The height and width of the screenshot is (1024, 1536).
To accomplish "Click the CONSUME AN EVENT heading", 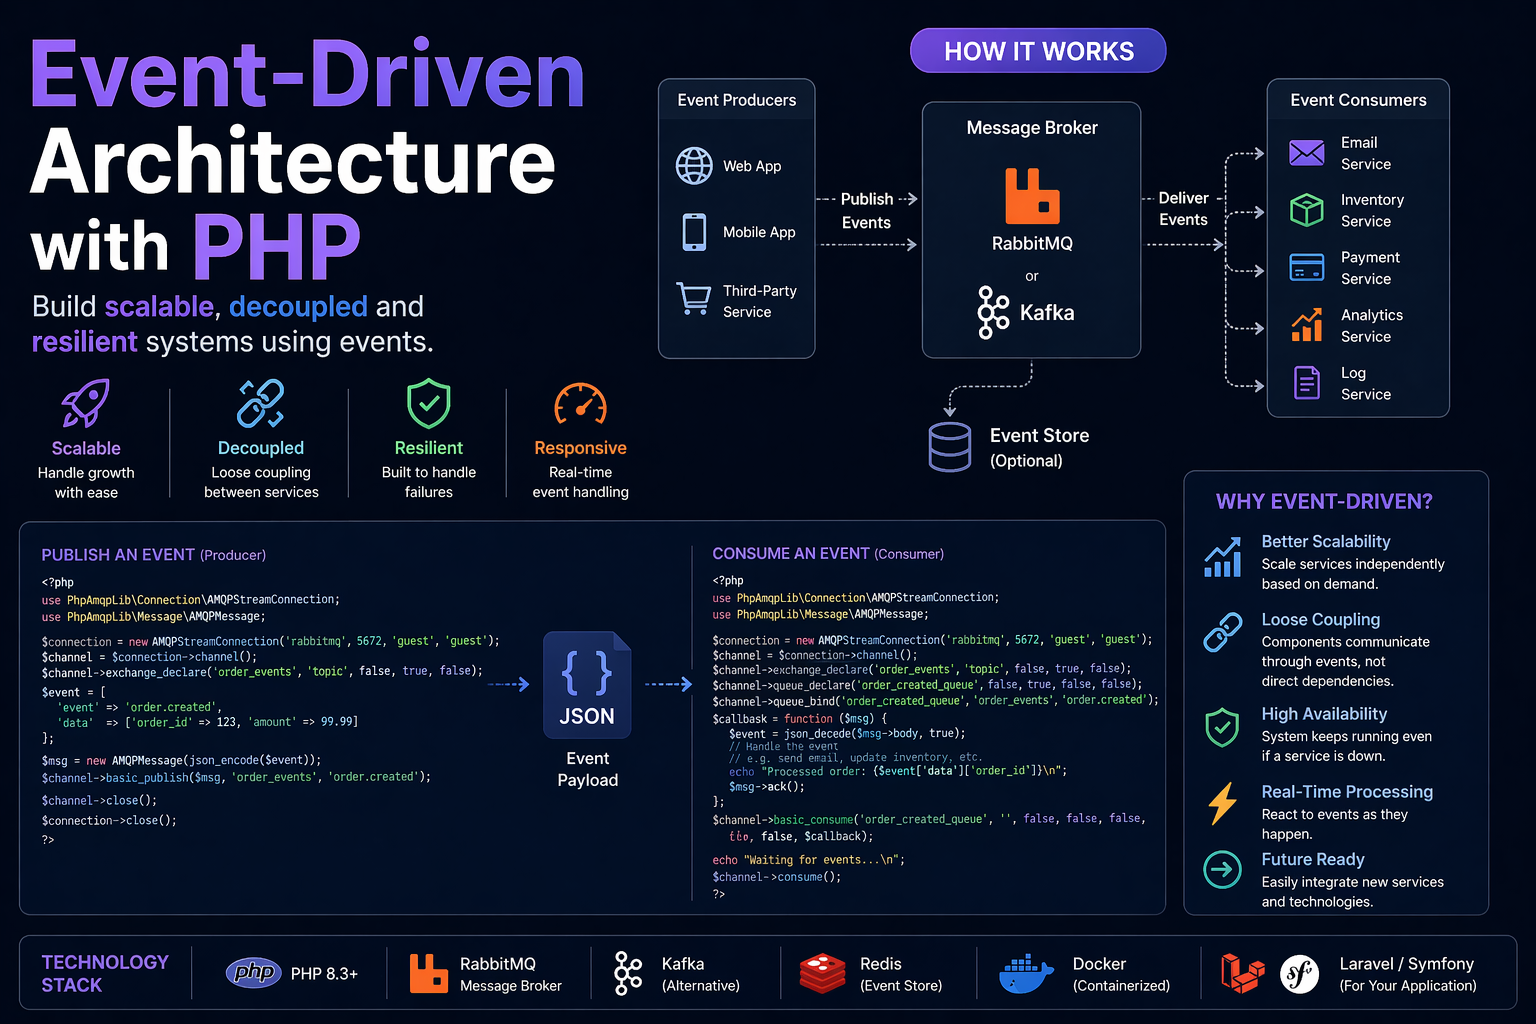I will click(828, 554).
